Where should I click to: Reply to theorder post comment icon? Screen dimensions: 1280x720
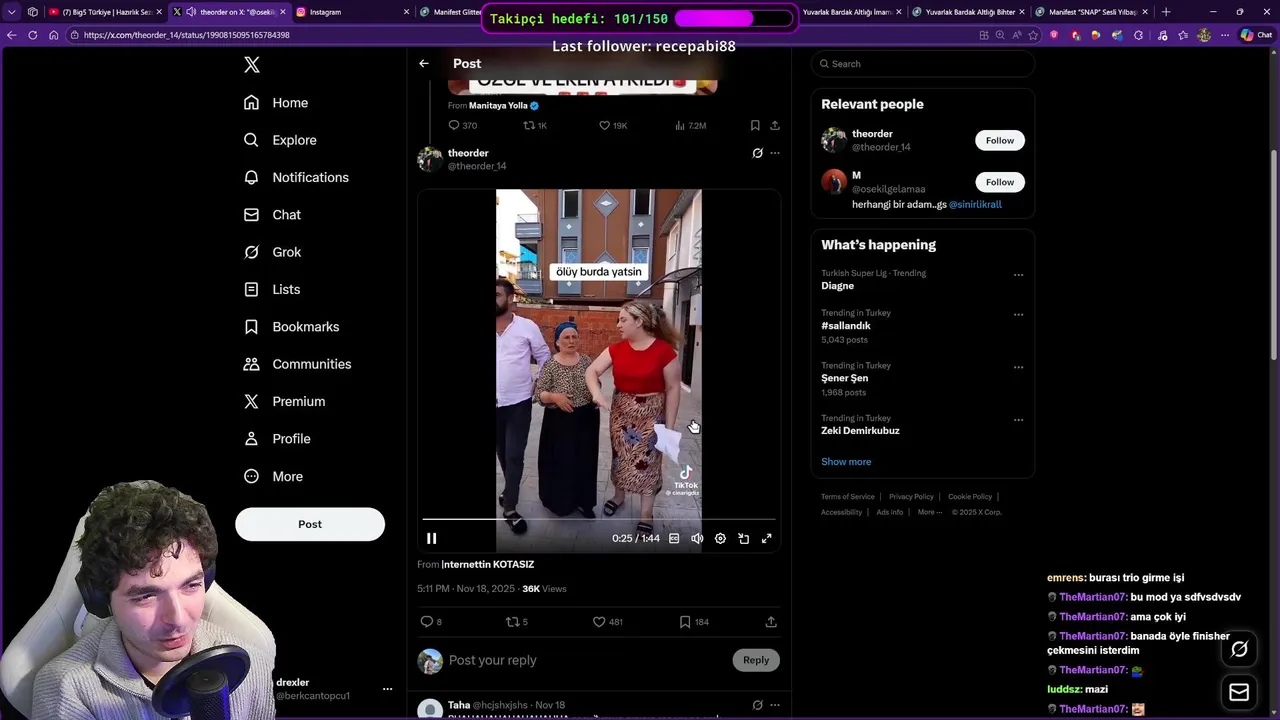tap(427, 621)
